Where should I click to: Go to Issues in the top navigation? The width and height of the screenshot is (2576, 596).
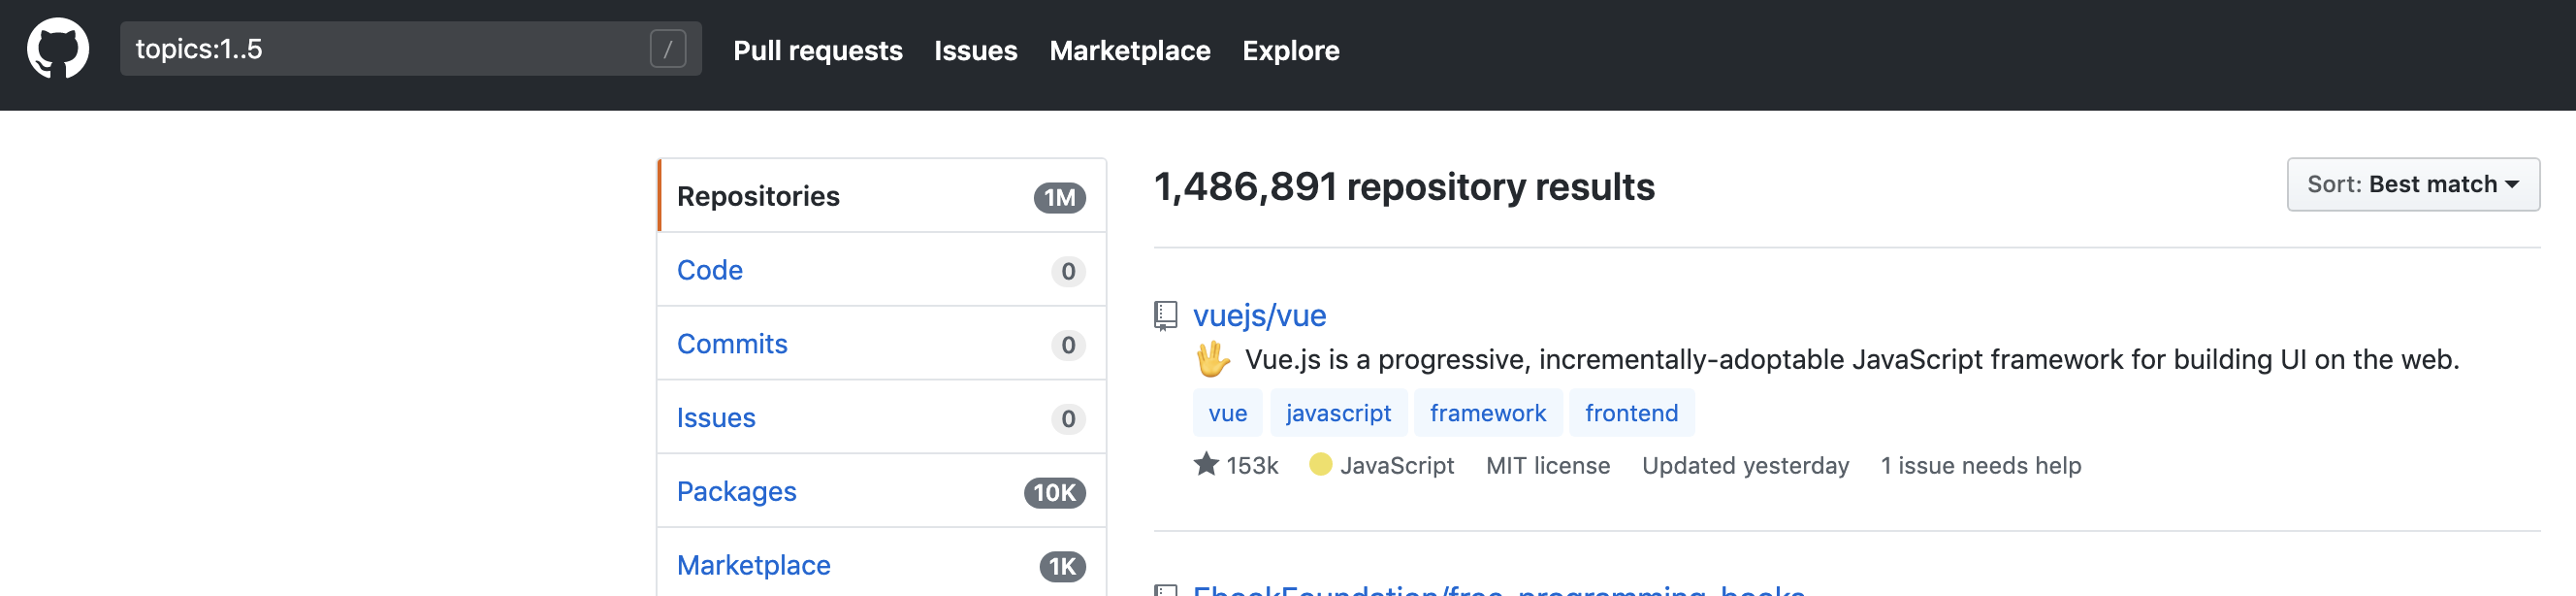pos(975,51)
